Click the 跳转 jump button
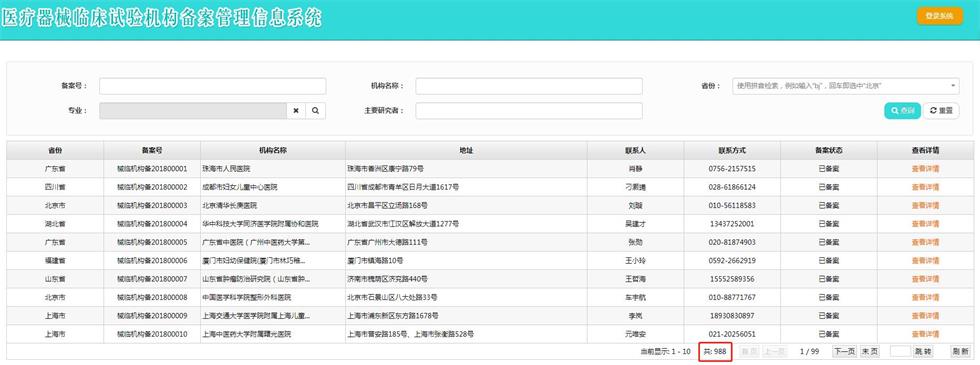Viewport: 980px width, 365px height. 923,352
